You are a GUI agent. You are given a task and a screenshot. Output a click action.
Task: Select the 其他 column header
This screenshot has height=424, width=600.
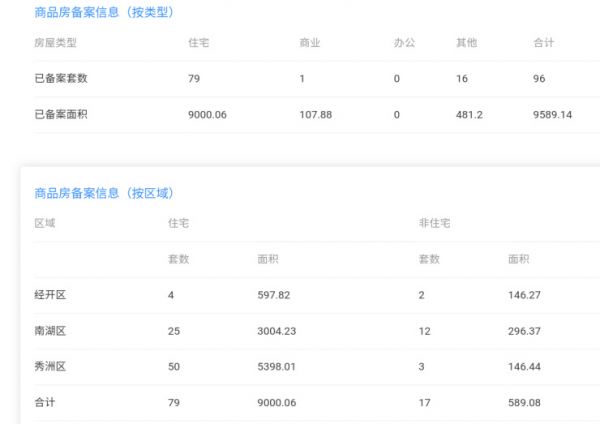(466, 42)
